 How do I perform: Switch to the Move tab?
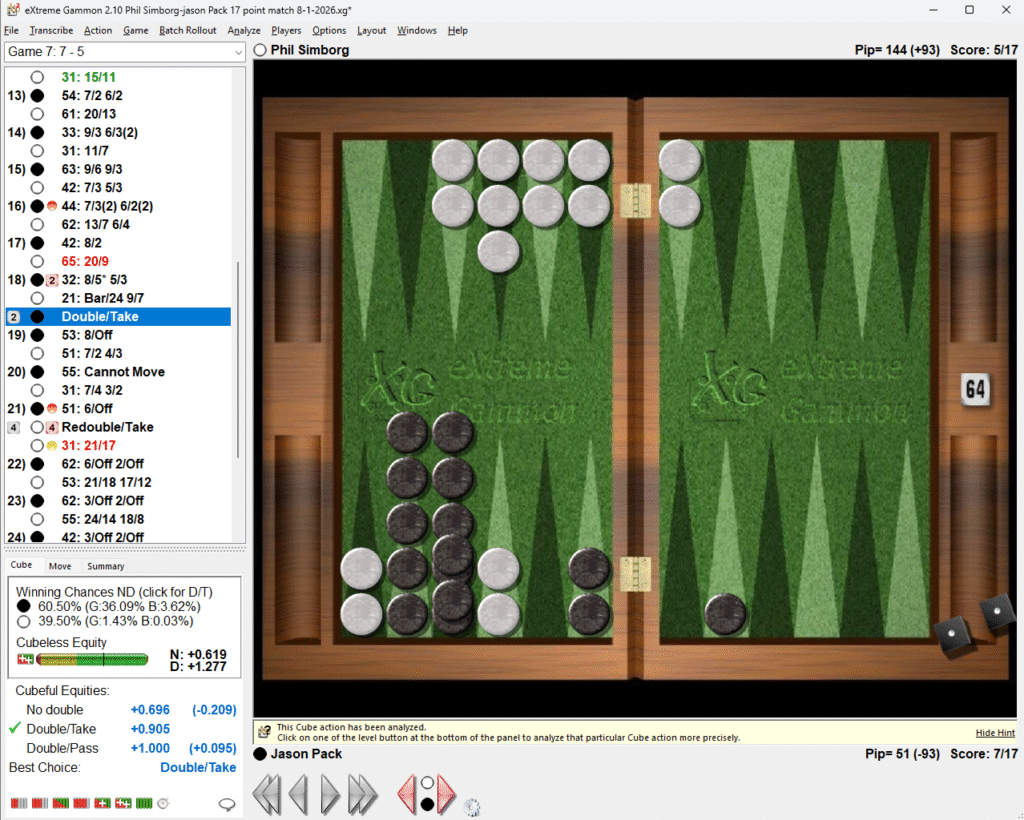click(x=60, y=566)
